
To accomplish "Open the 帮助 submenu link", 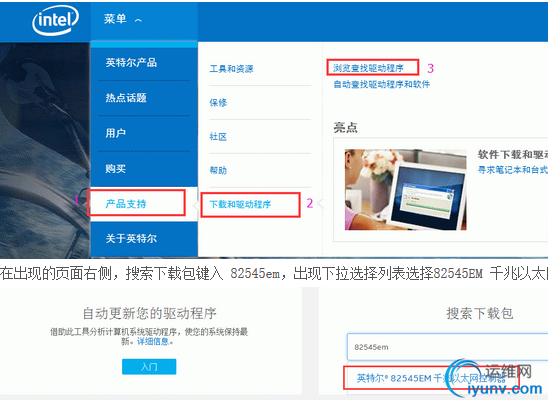I will (218, 171).
